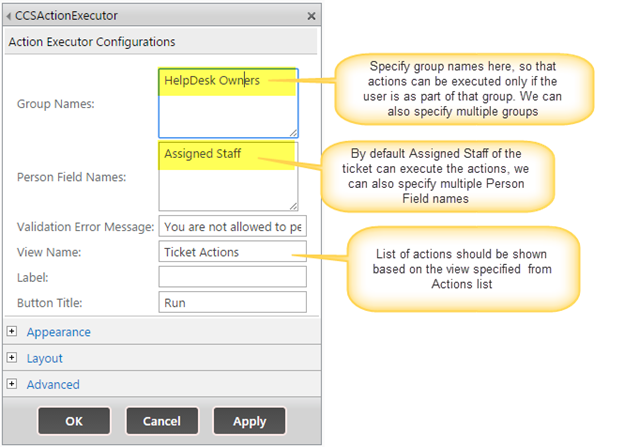
Task: Expand Advanced section with plus icon
Action: [12, 384]
